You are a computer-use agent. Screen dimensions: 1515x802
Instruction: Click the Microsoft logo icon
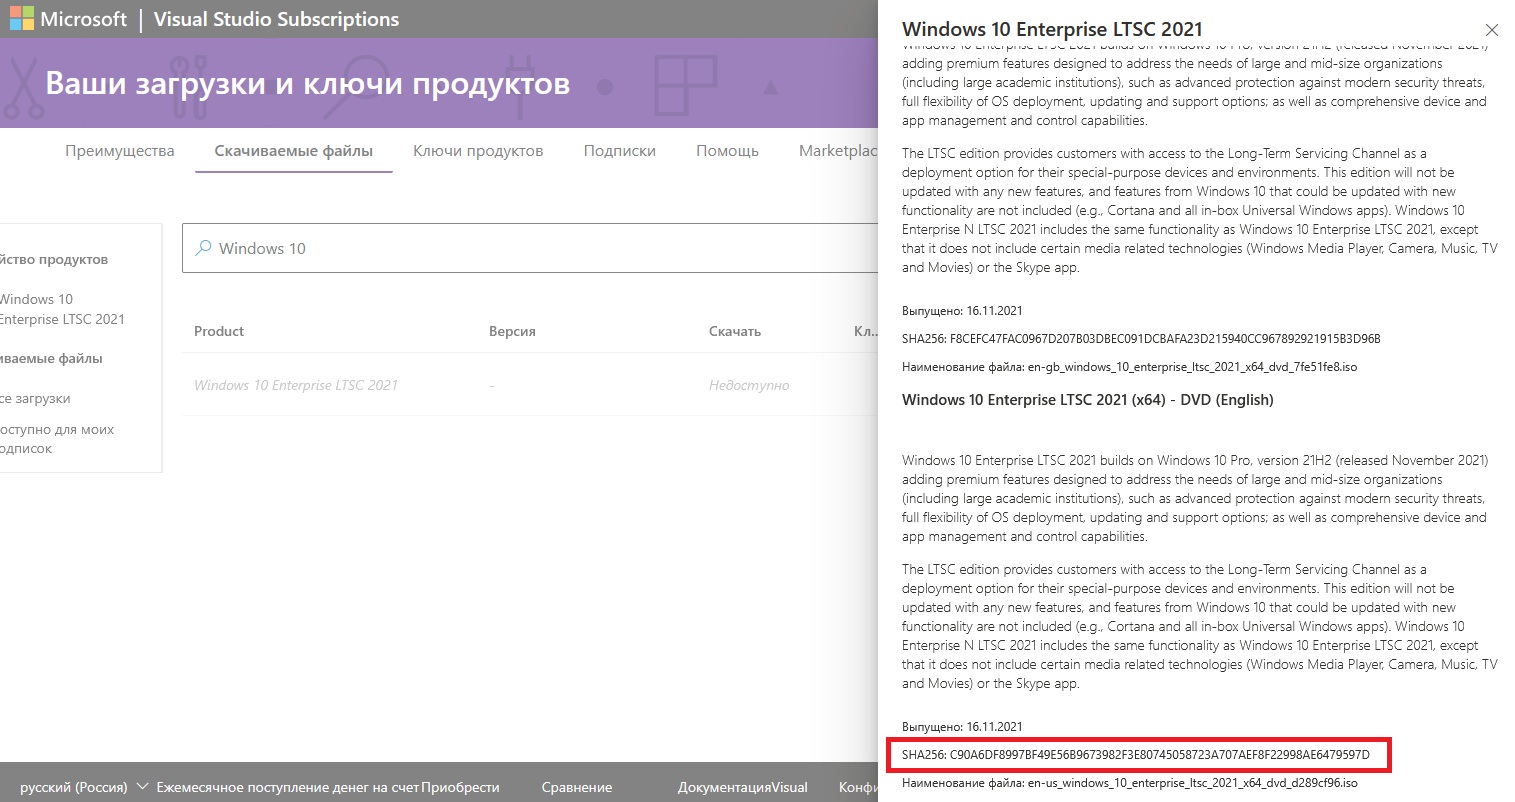tap(21, 19)
